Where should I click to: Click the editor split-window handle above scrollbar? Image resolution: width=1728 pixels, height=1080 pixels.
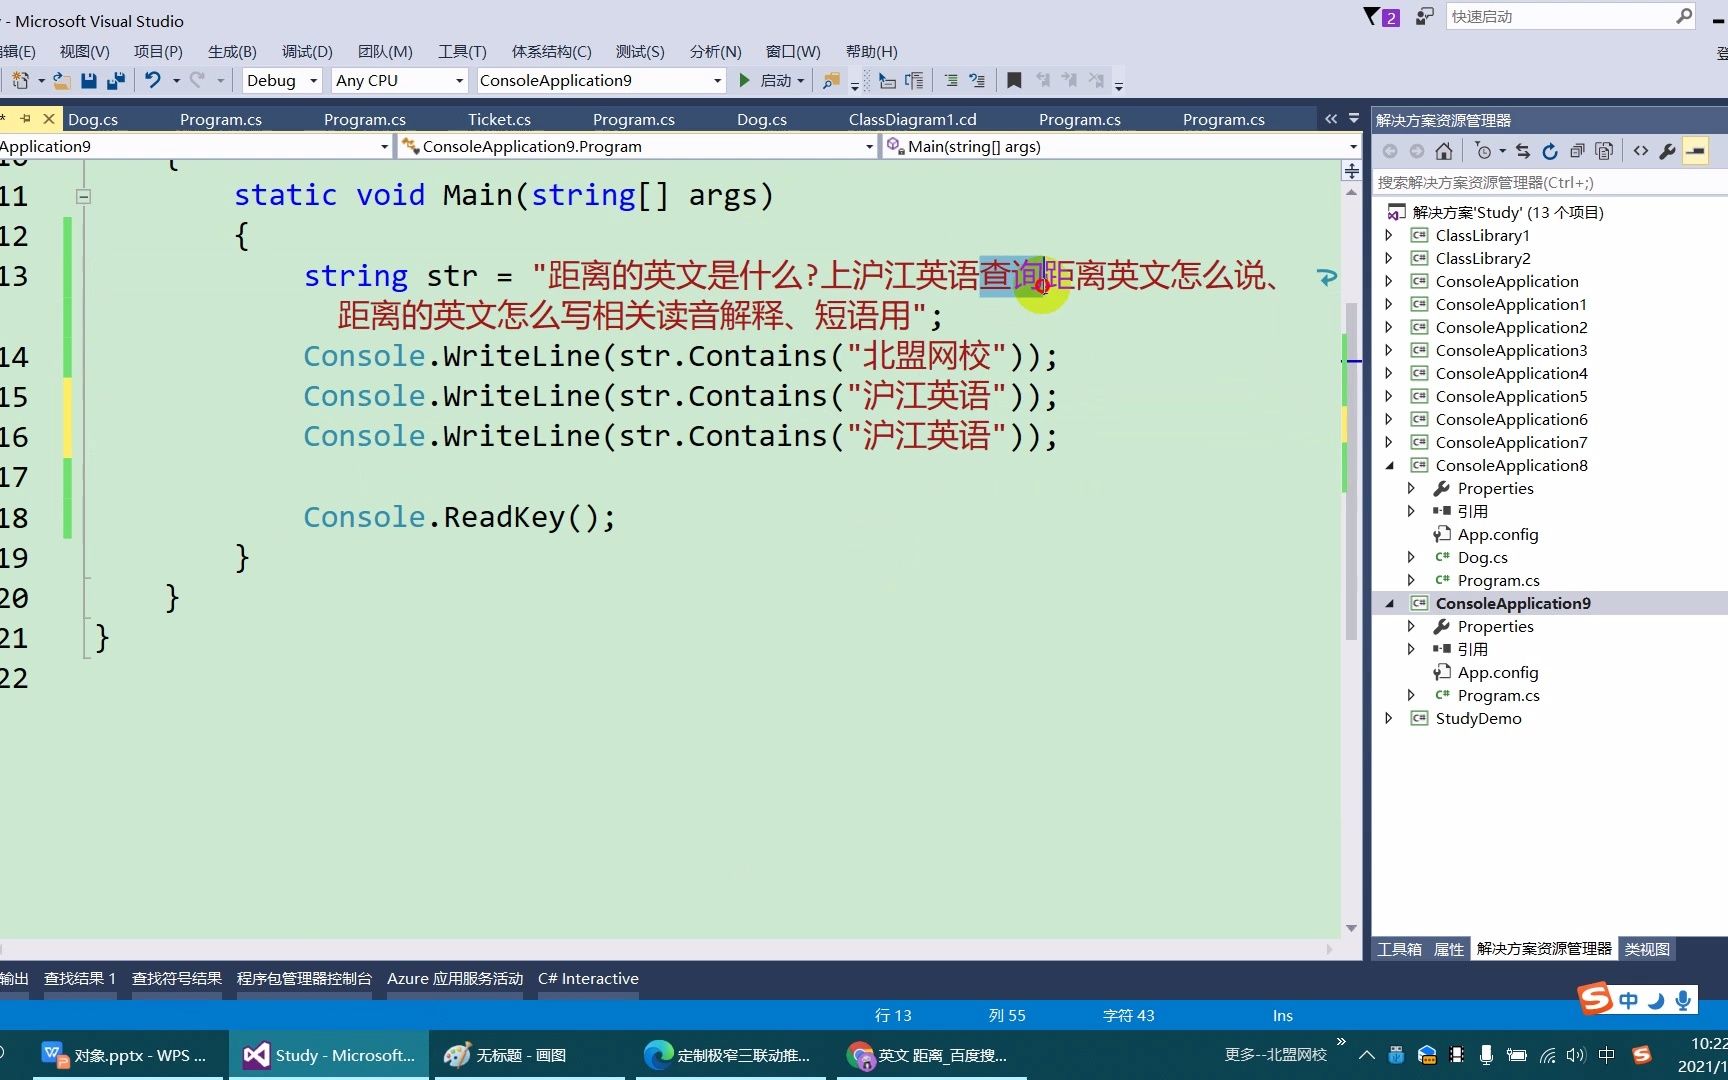click(x=1351, y=170)
